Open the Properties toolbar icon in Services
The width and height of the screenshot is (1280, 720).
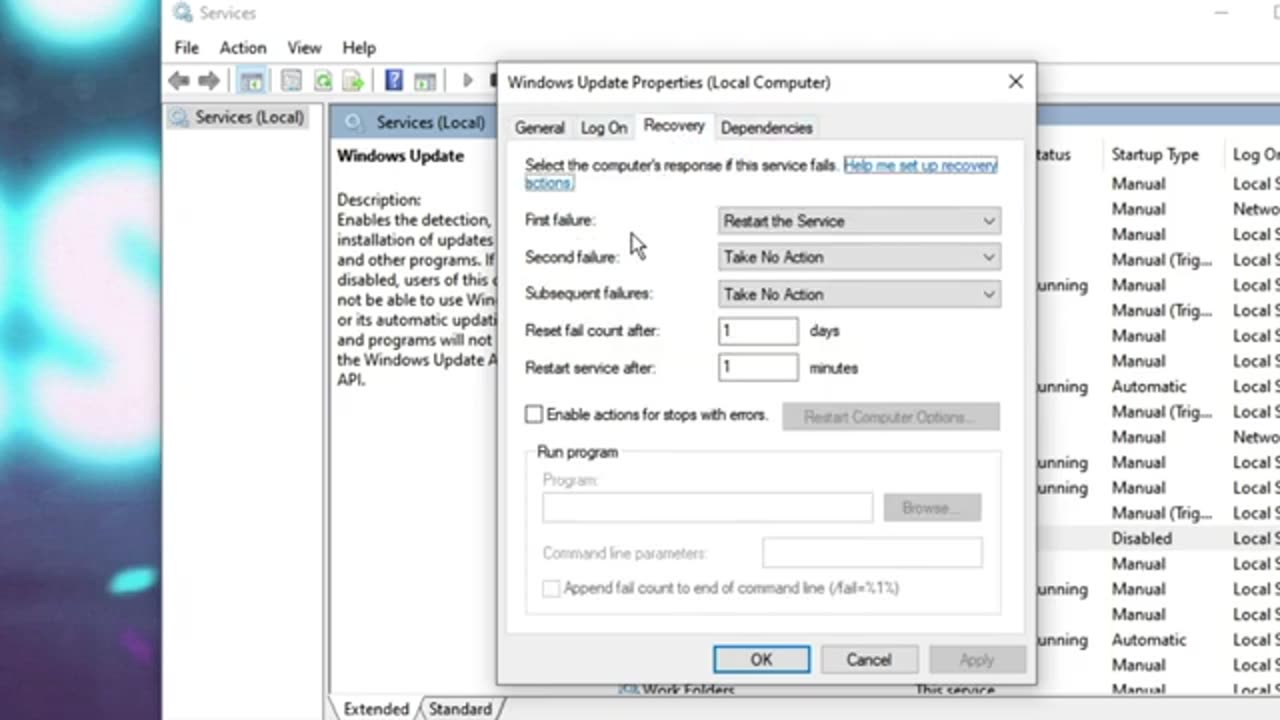point(291,81)
